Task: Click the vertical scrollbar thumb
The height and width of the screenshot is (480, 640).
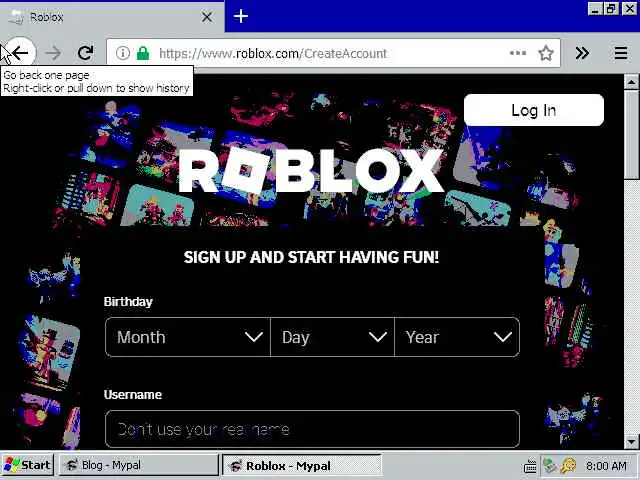Action: [631, 134]
